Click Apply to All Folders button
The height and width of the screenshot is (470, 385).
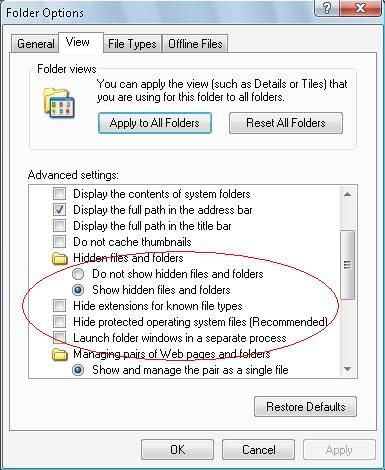[x=155, y=123]
